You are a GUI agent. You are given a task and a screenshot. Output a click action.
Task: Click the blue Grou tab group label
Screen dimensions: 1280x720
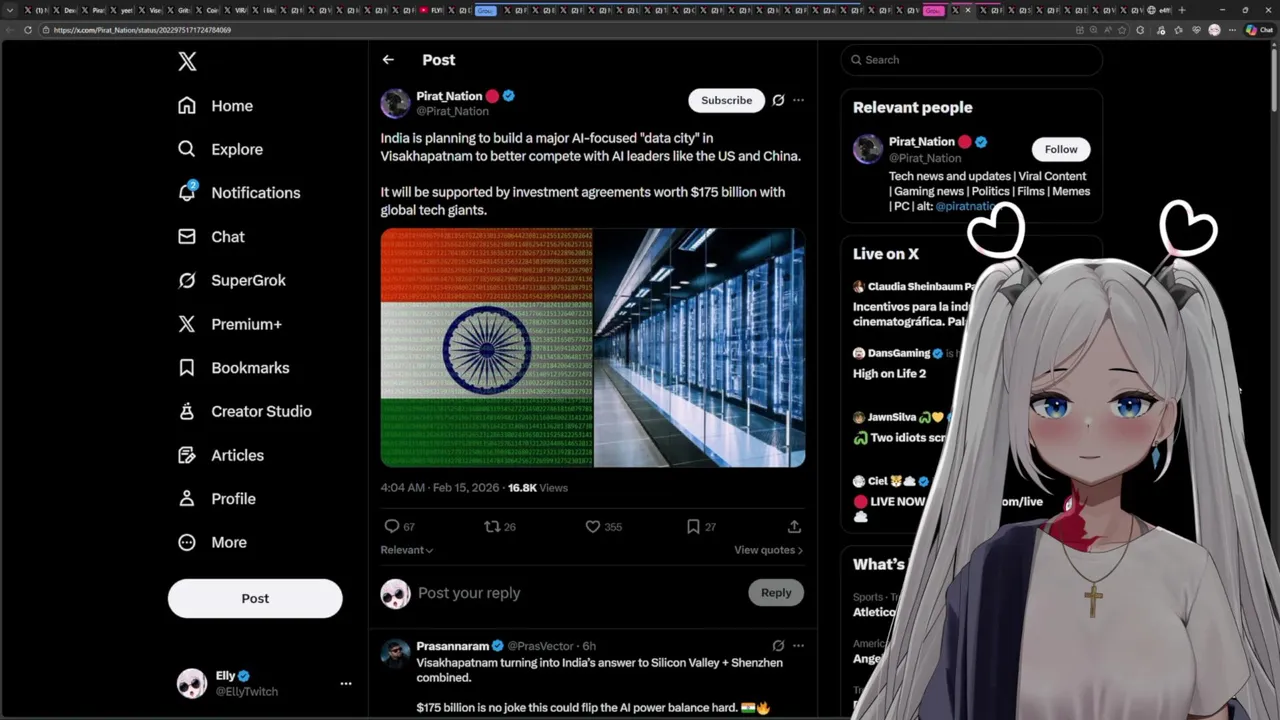(485, 10)
